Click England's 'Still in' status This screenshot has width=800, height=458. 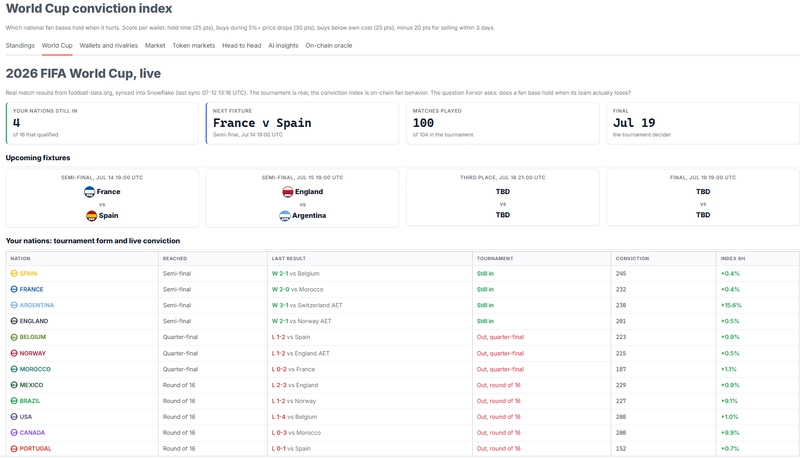485,321
